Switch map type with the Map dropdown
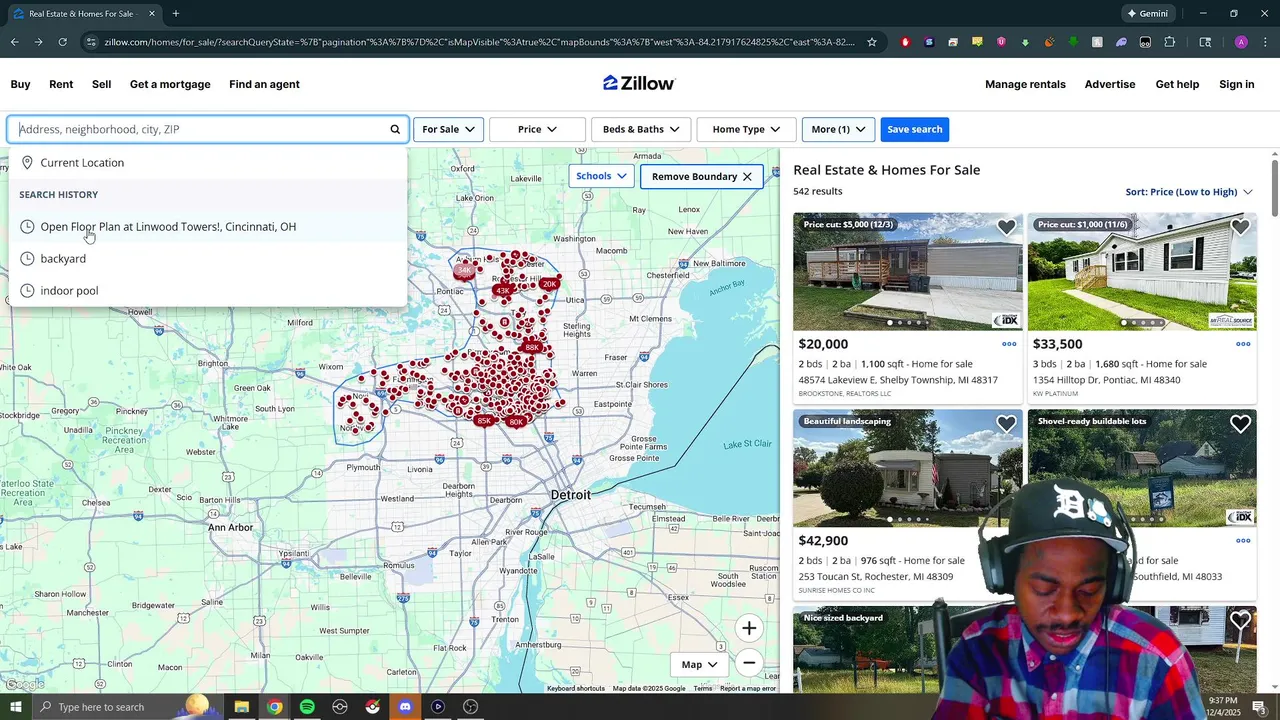 pyautogui.click(x=700, y=664)
